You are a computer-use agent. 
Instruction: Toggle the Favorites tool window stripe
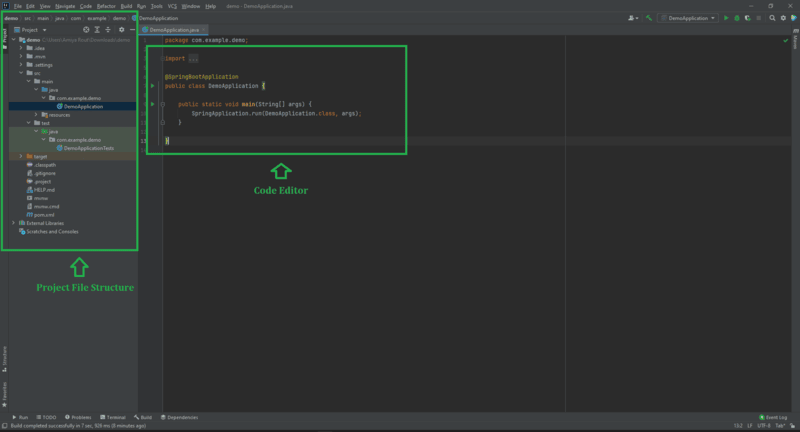(x=5, y=394)
